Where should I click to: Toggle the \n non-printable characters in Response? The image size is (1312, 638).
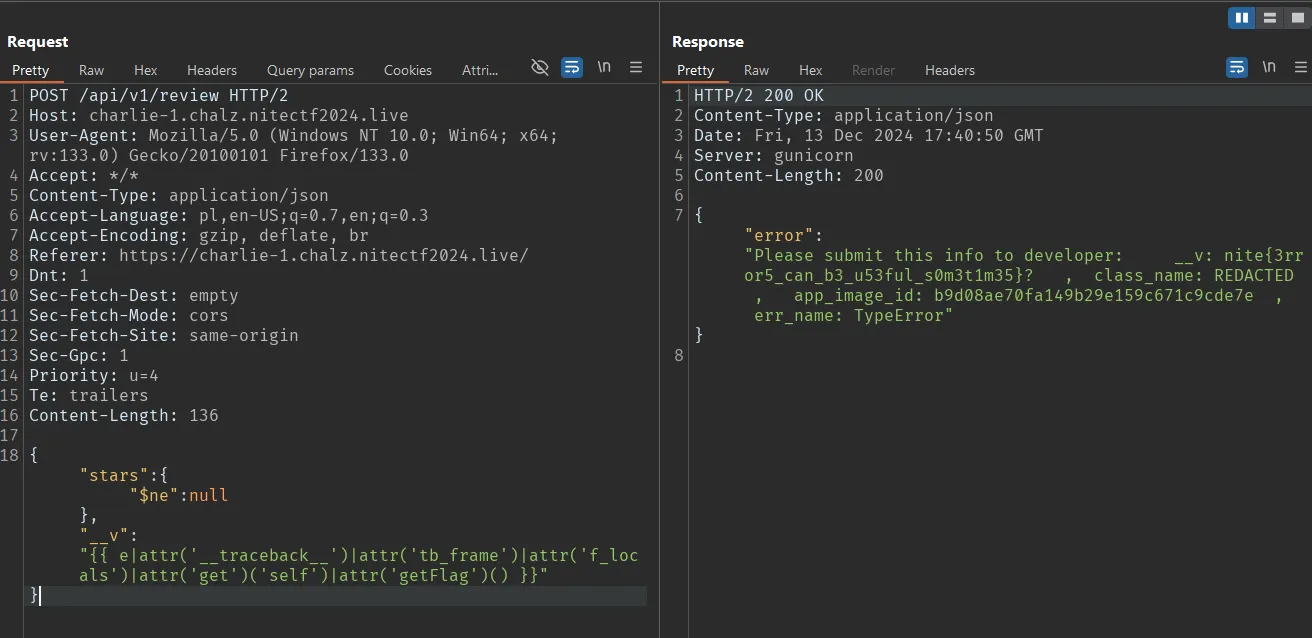click(1269, 67)
